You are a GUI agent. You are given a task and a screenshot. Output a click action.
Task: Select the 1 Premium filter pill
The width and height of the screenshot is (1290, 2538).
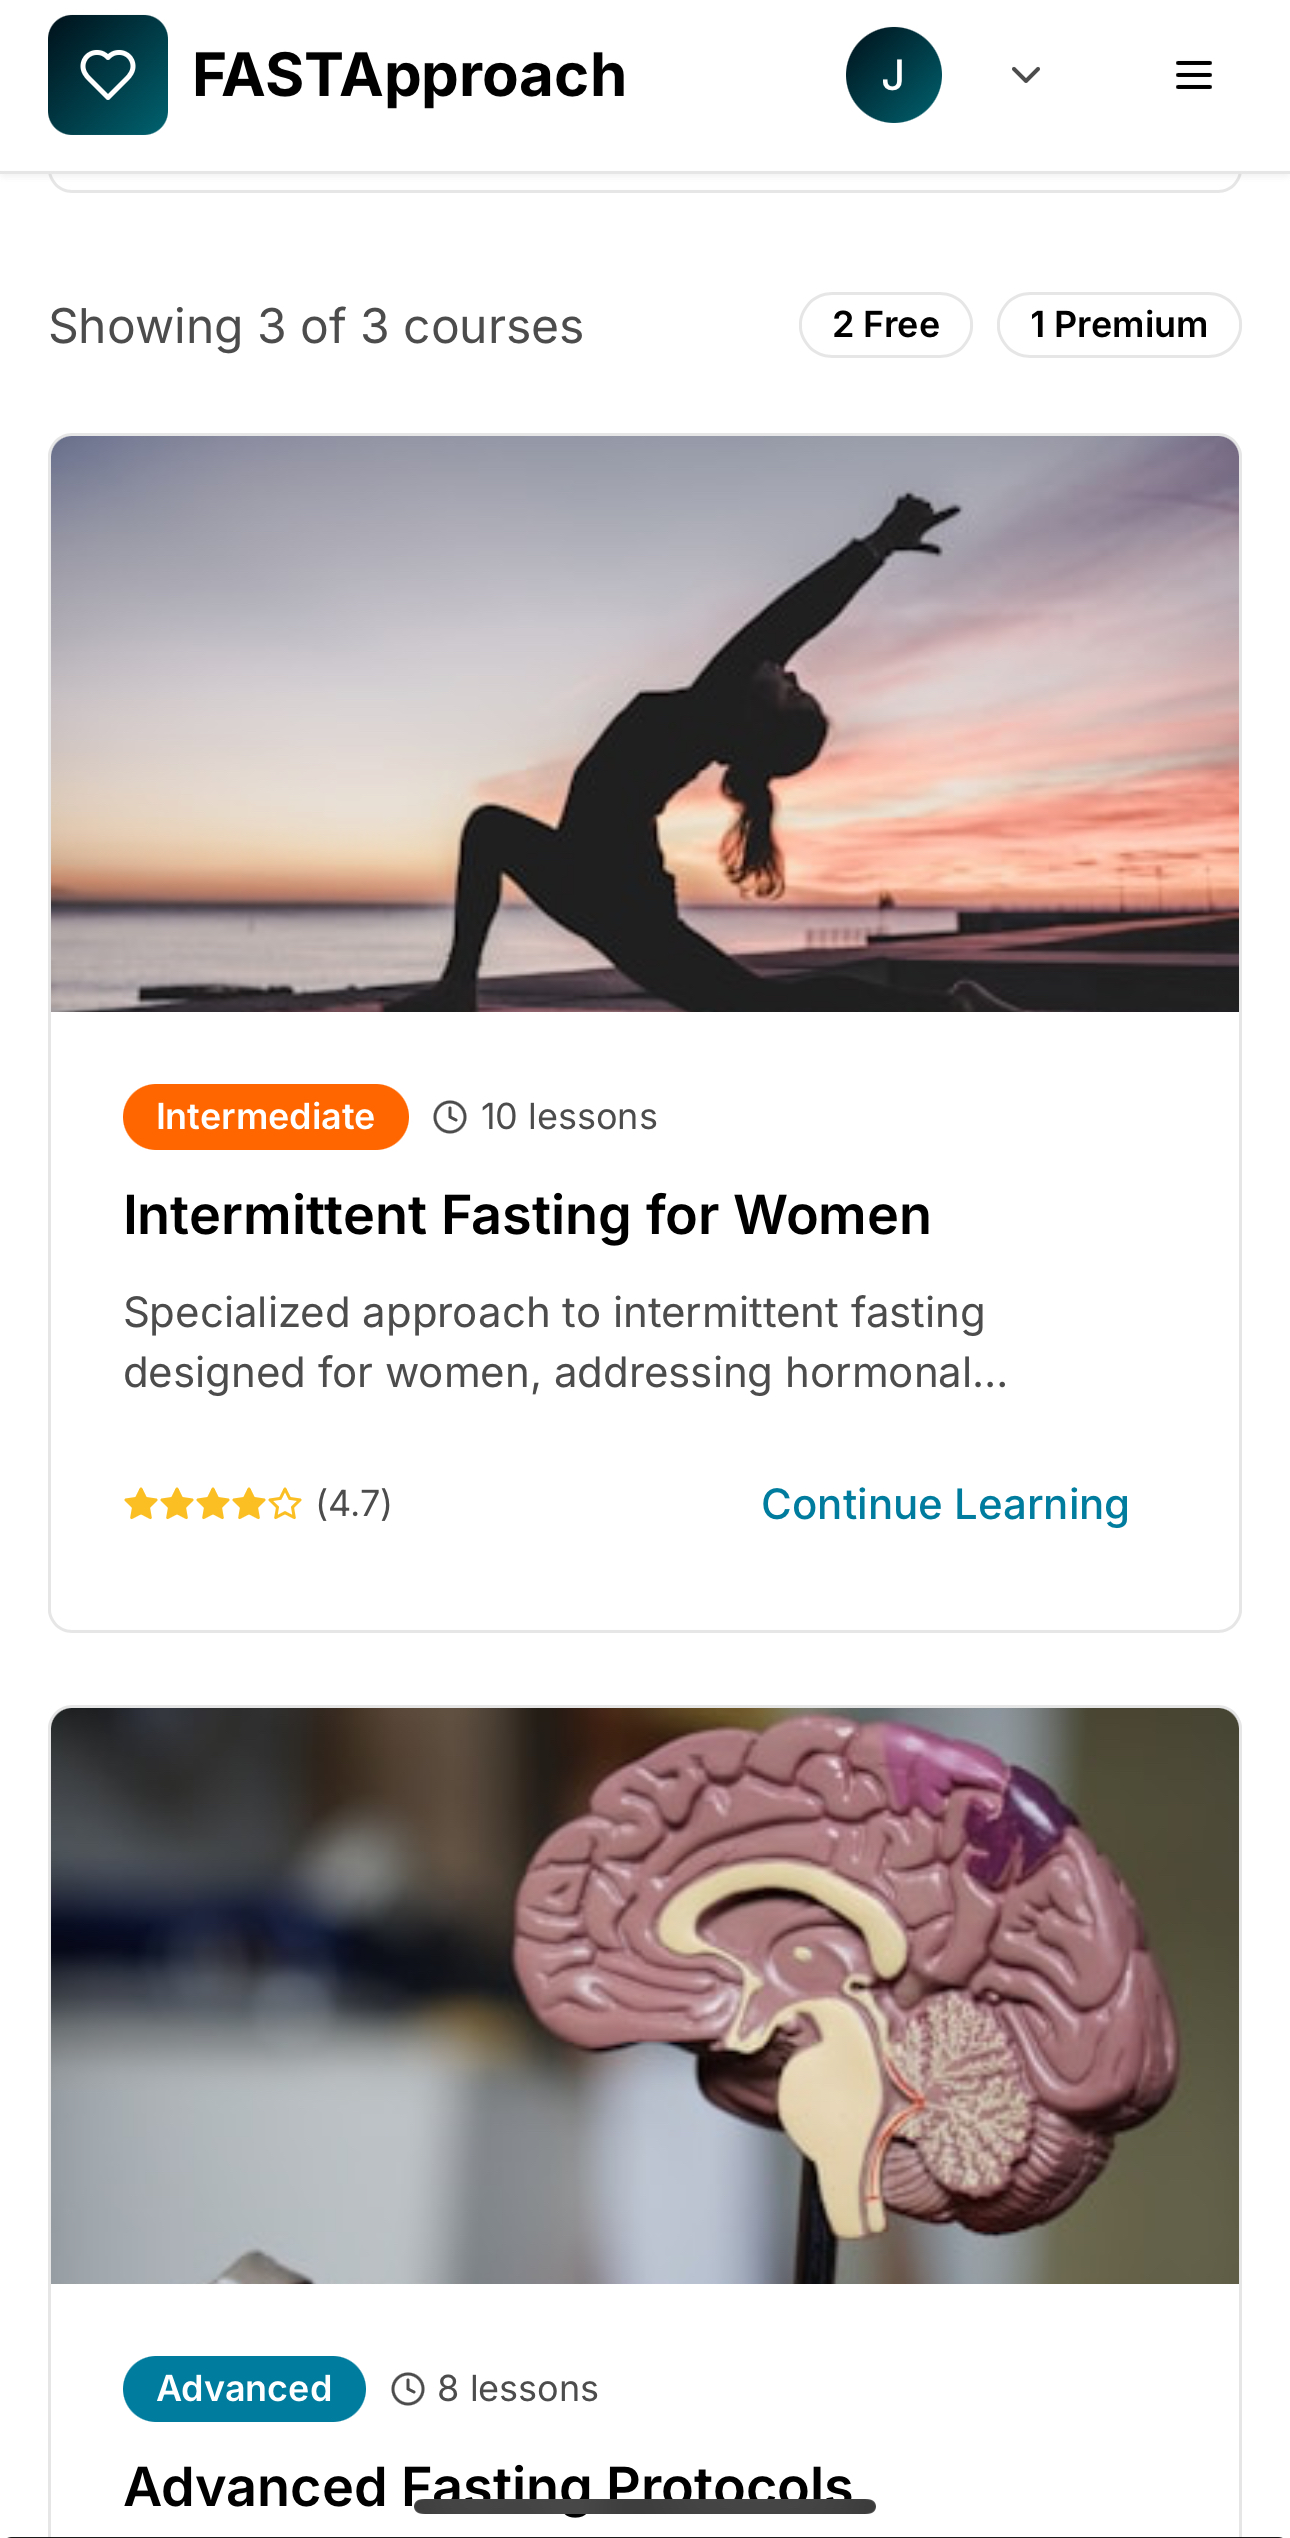click(x=1119, y=325)
